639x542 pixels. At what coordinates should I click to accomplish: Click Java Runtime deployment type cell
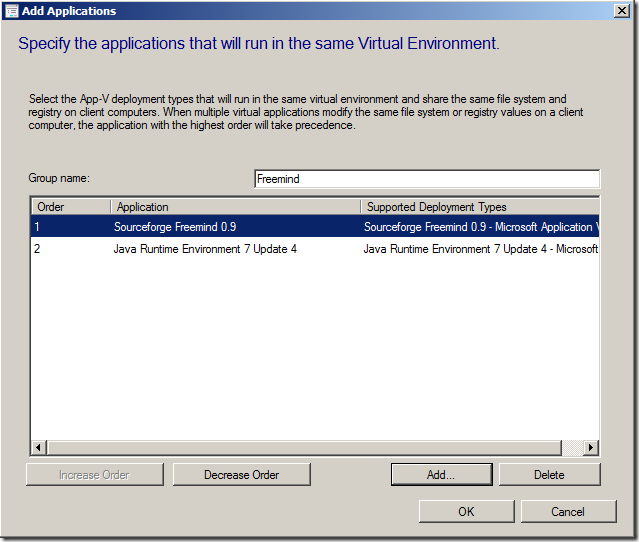pyautogui.click(x=480, y=249)
